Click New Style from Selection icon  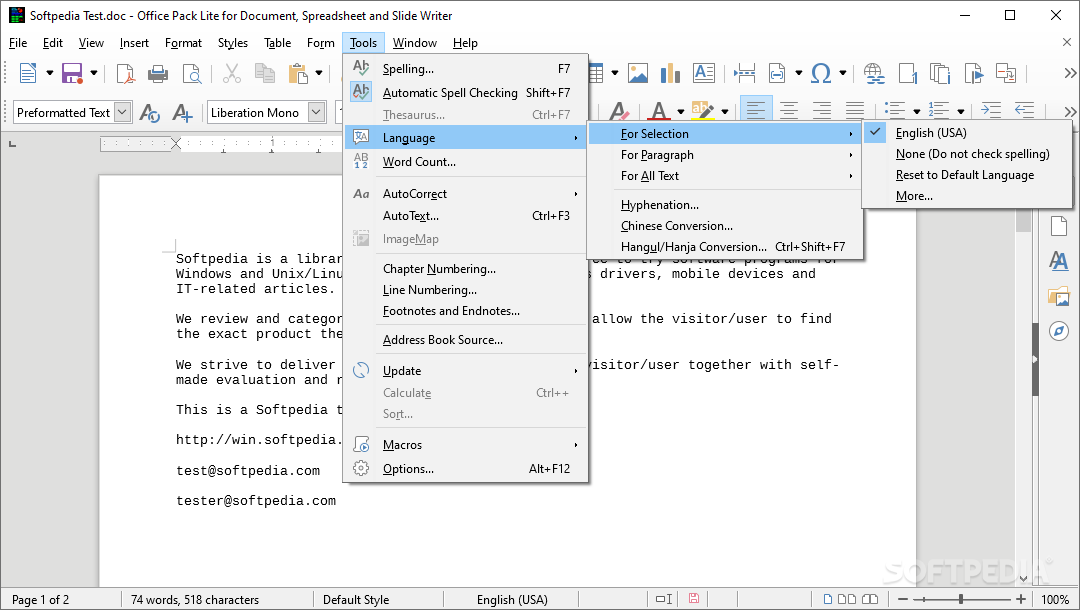pyautogui.click(x=182, y=112)
